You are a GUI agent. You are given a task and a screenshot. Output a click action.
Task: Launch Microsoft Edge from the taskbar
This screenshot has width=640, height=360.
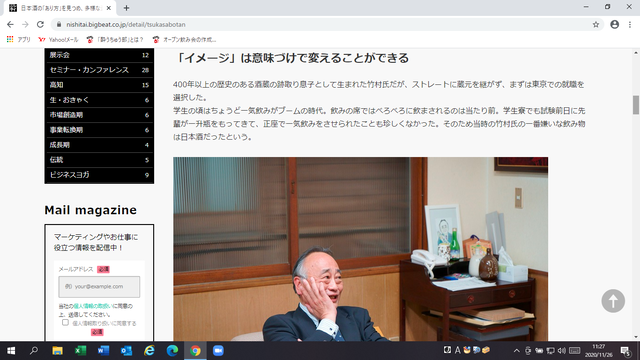tap(172, 351)
